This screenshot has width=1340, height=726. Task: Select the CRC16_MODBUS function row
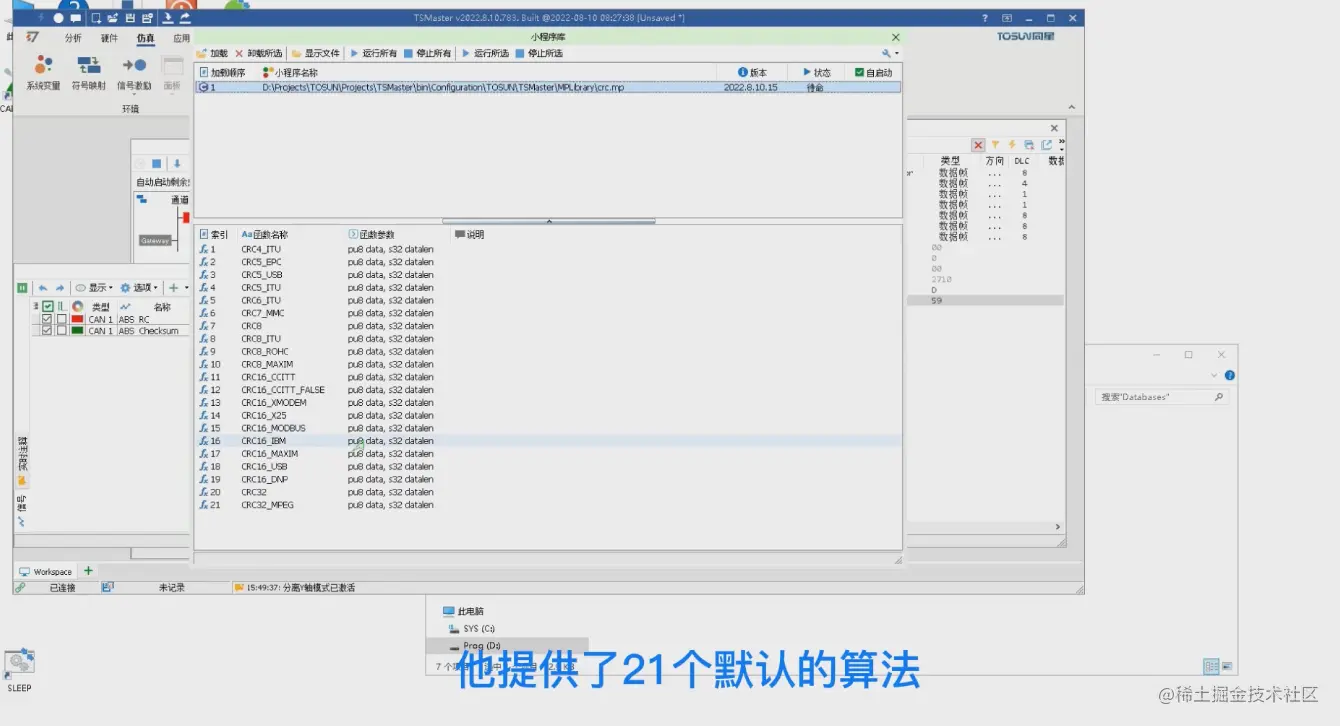[x=548, y=428]
